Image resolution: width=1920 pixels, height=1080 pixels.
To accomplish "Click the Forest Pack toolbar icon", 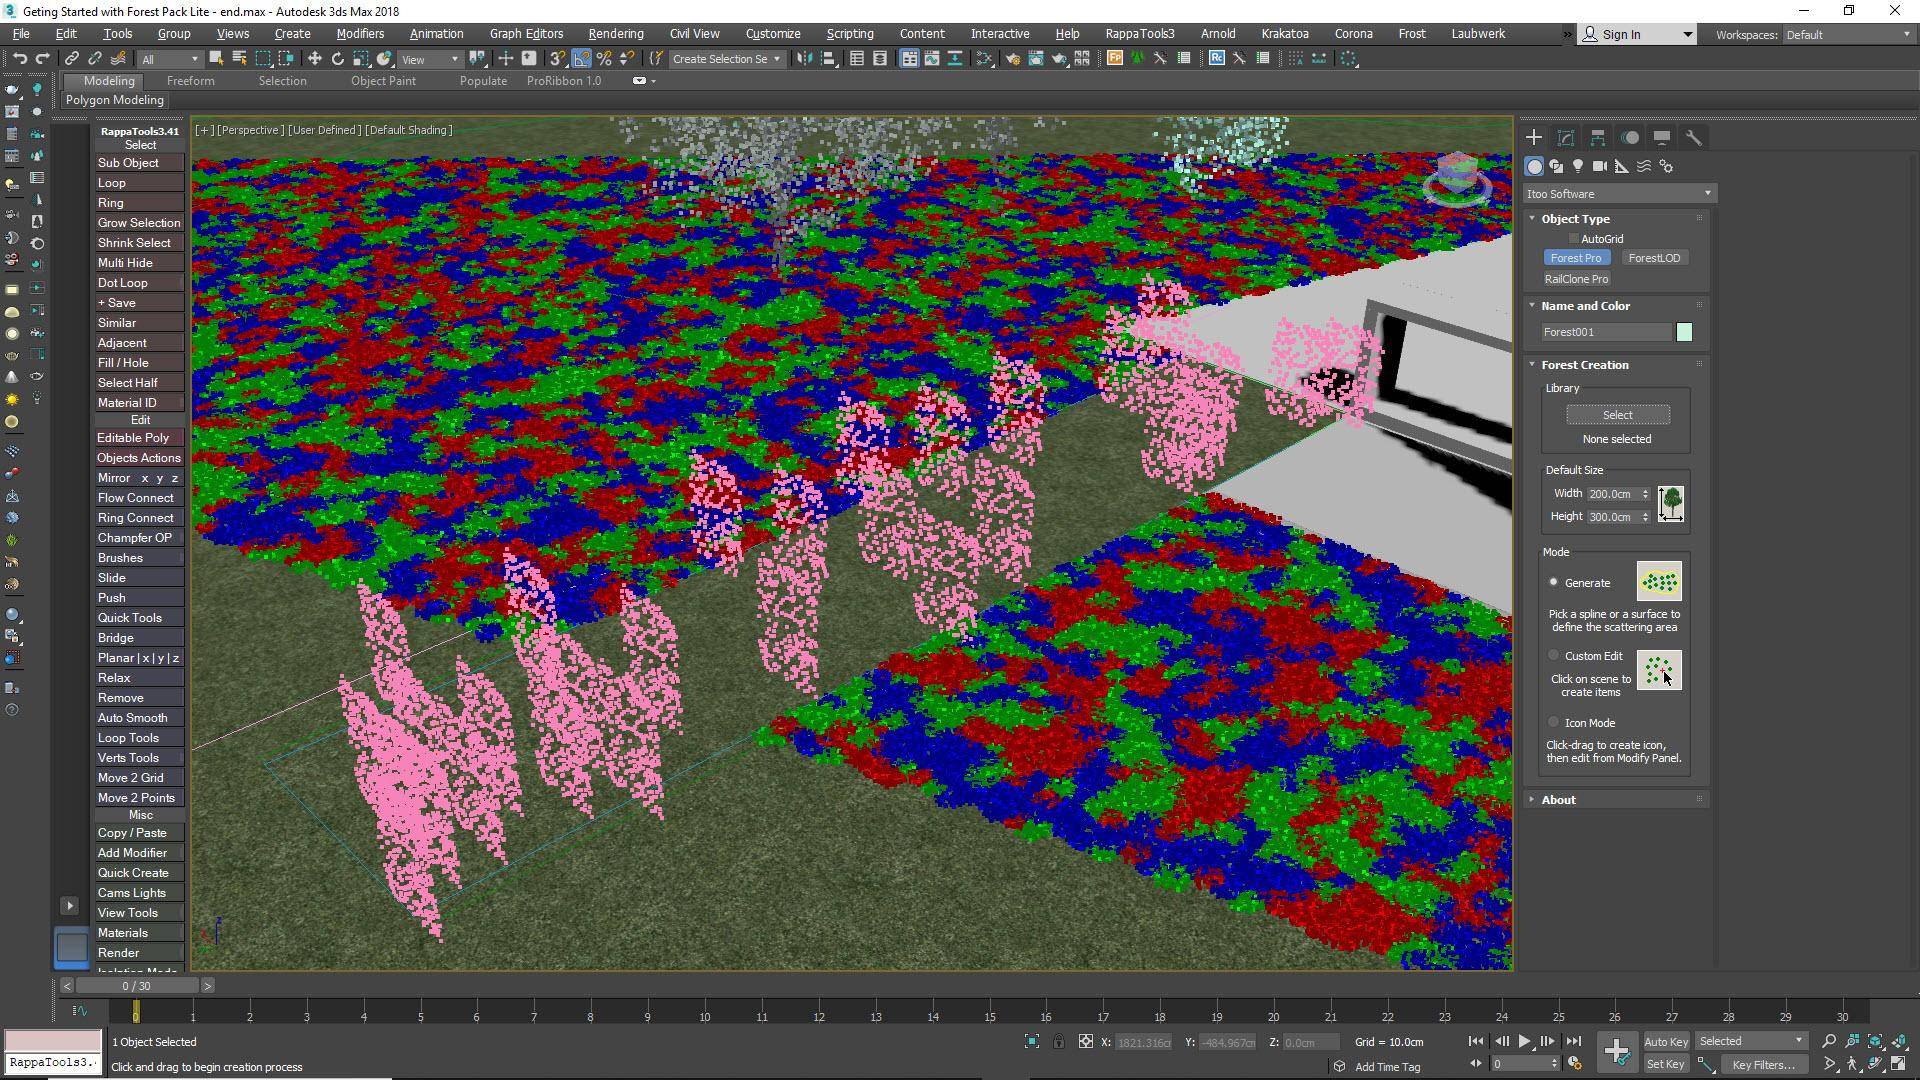I will coord(1115,58).
